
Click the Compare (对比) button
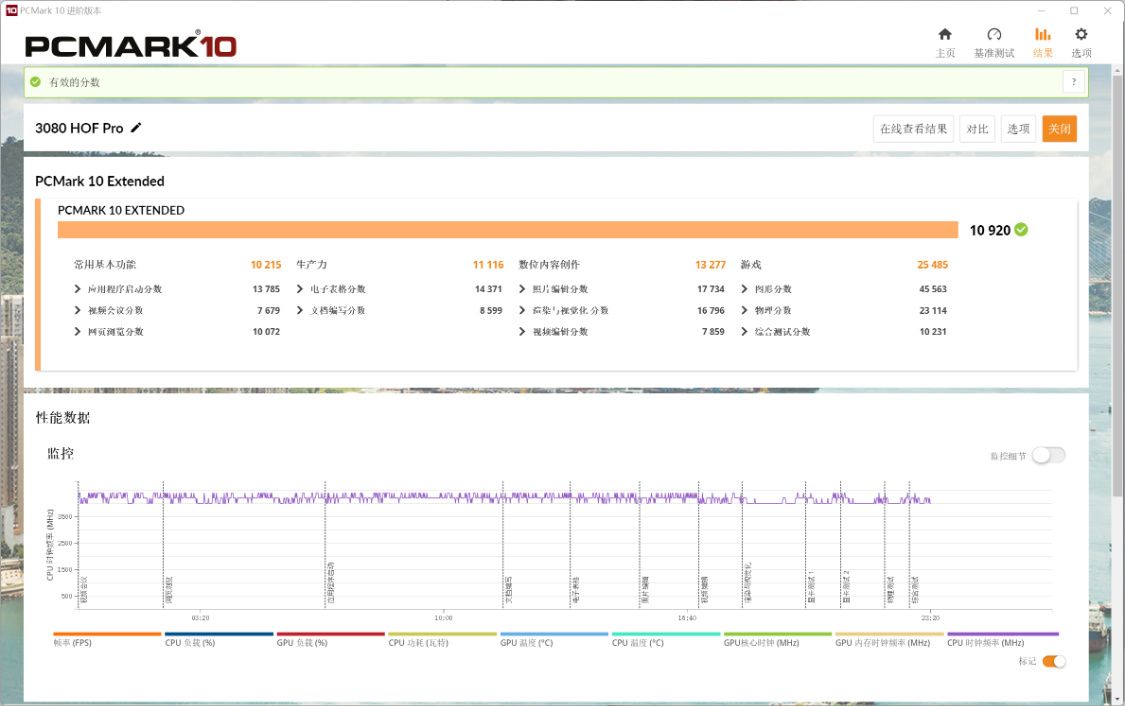(x=976, y=128)
